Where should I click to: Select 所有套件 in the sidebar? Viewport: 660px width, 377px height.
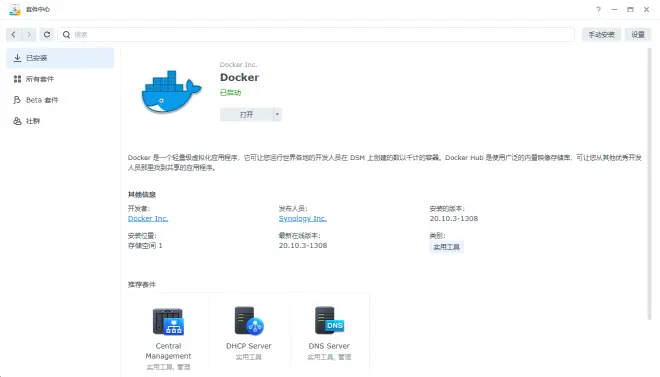[60, 79]
